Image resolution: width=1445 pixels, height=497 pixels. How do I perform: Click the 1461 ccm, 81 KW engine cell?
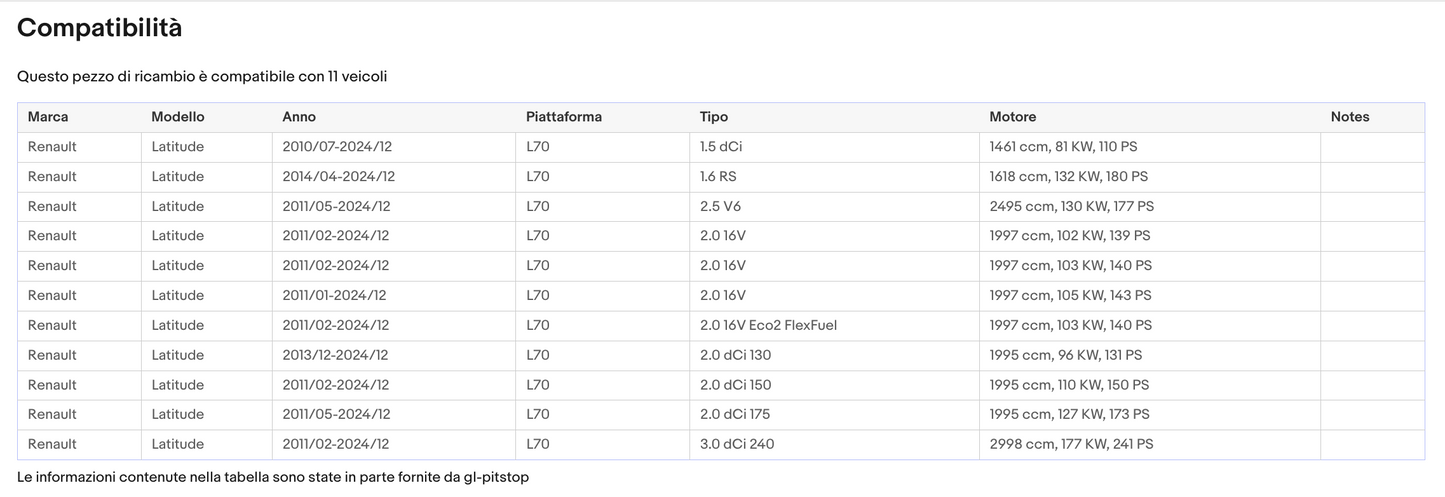click(x=1063, y=147)
